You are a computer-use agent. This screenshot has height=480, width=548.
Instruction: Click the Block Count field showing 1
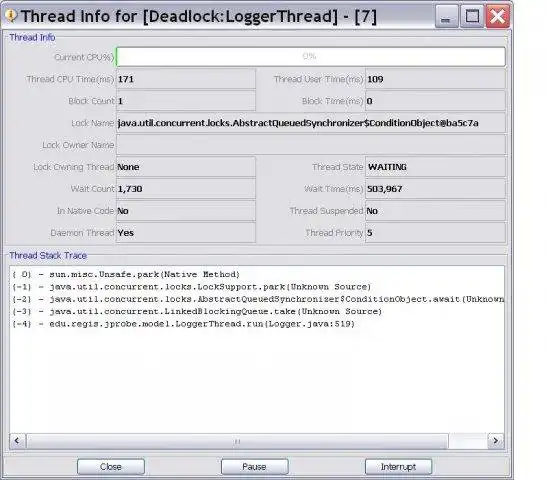coord(186,101)
